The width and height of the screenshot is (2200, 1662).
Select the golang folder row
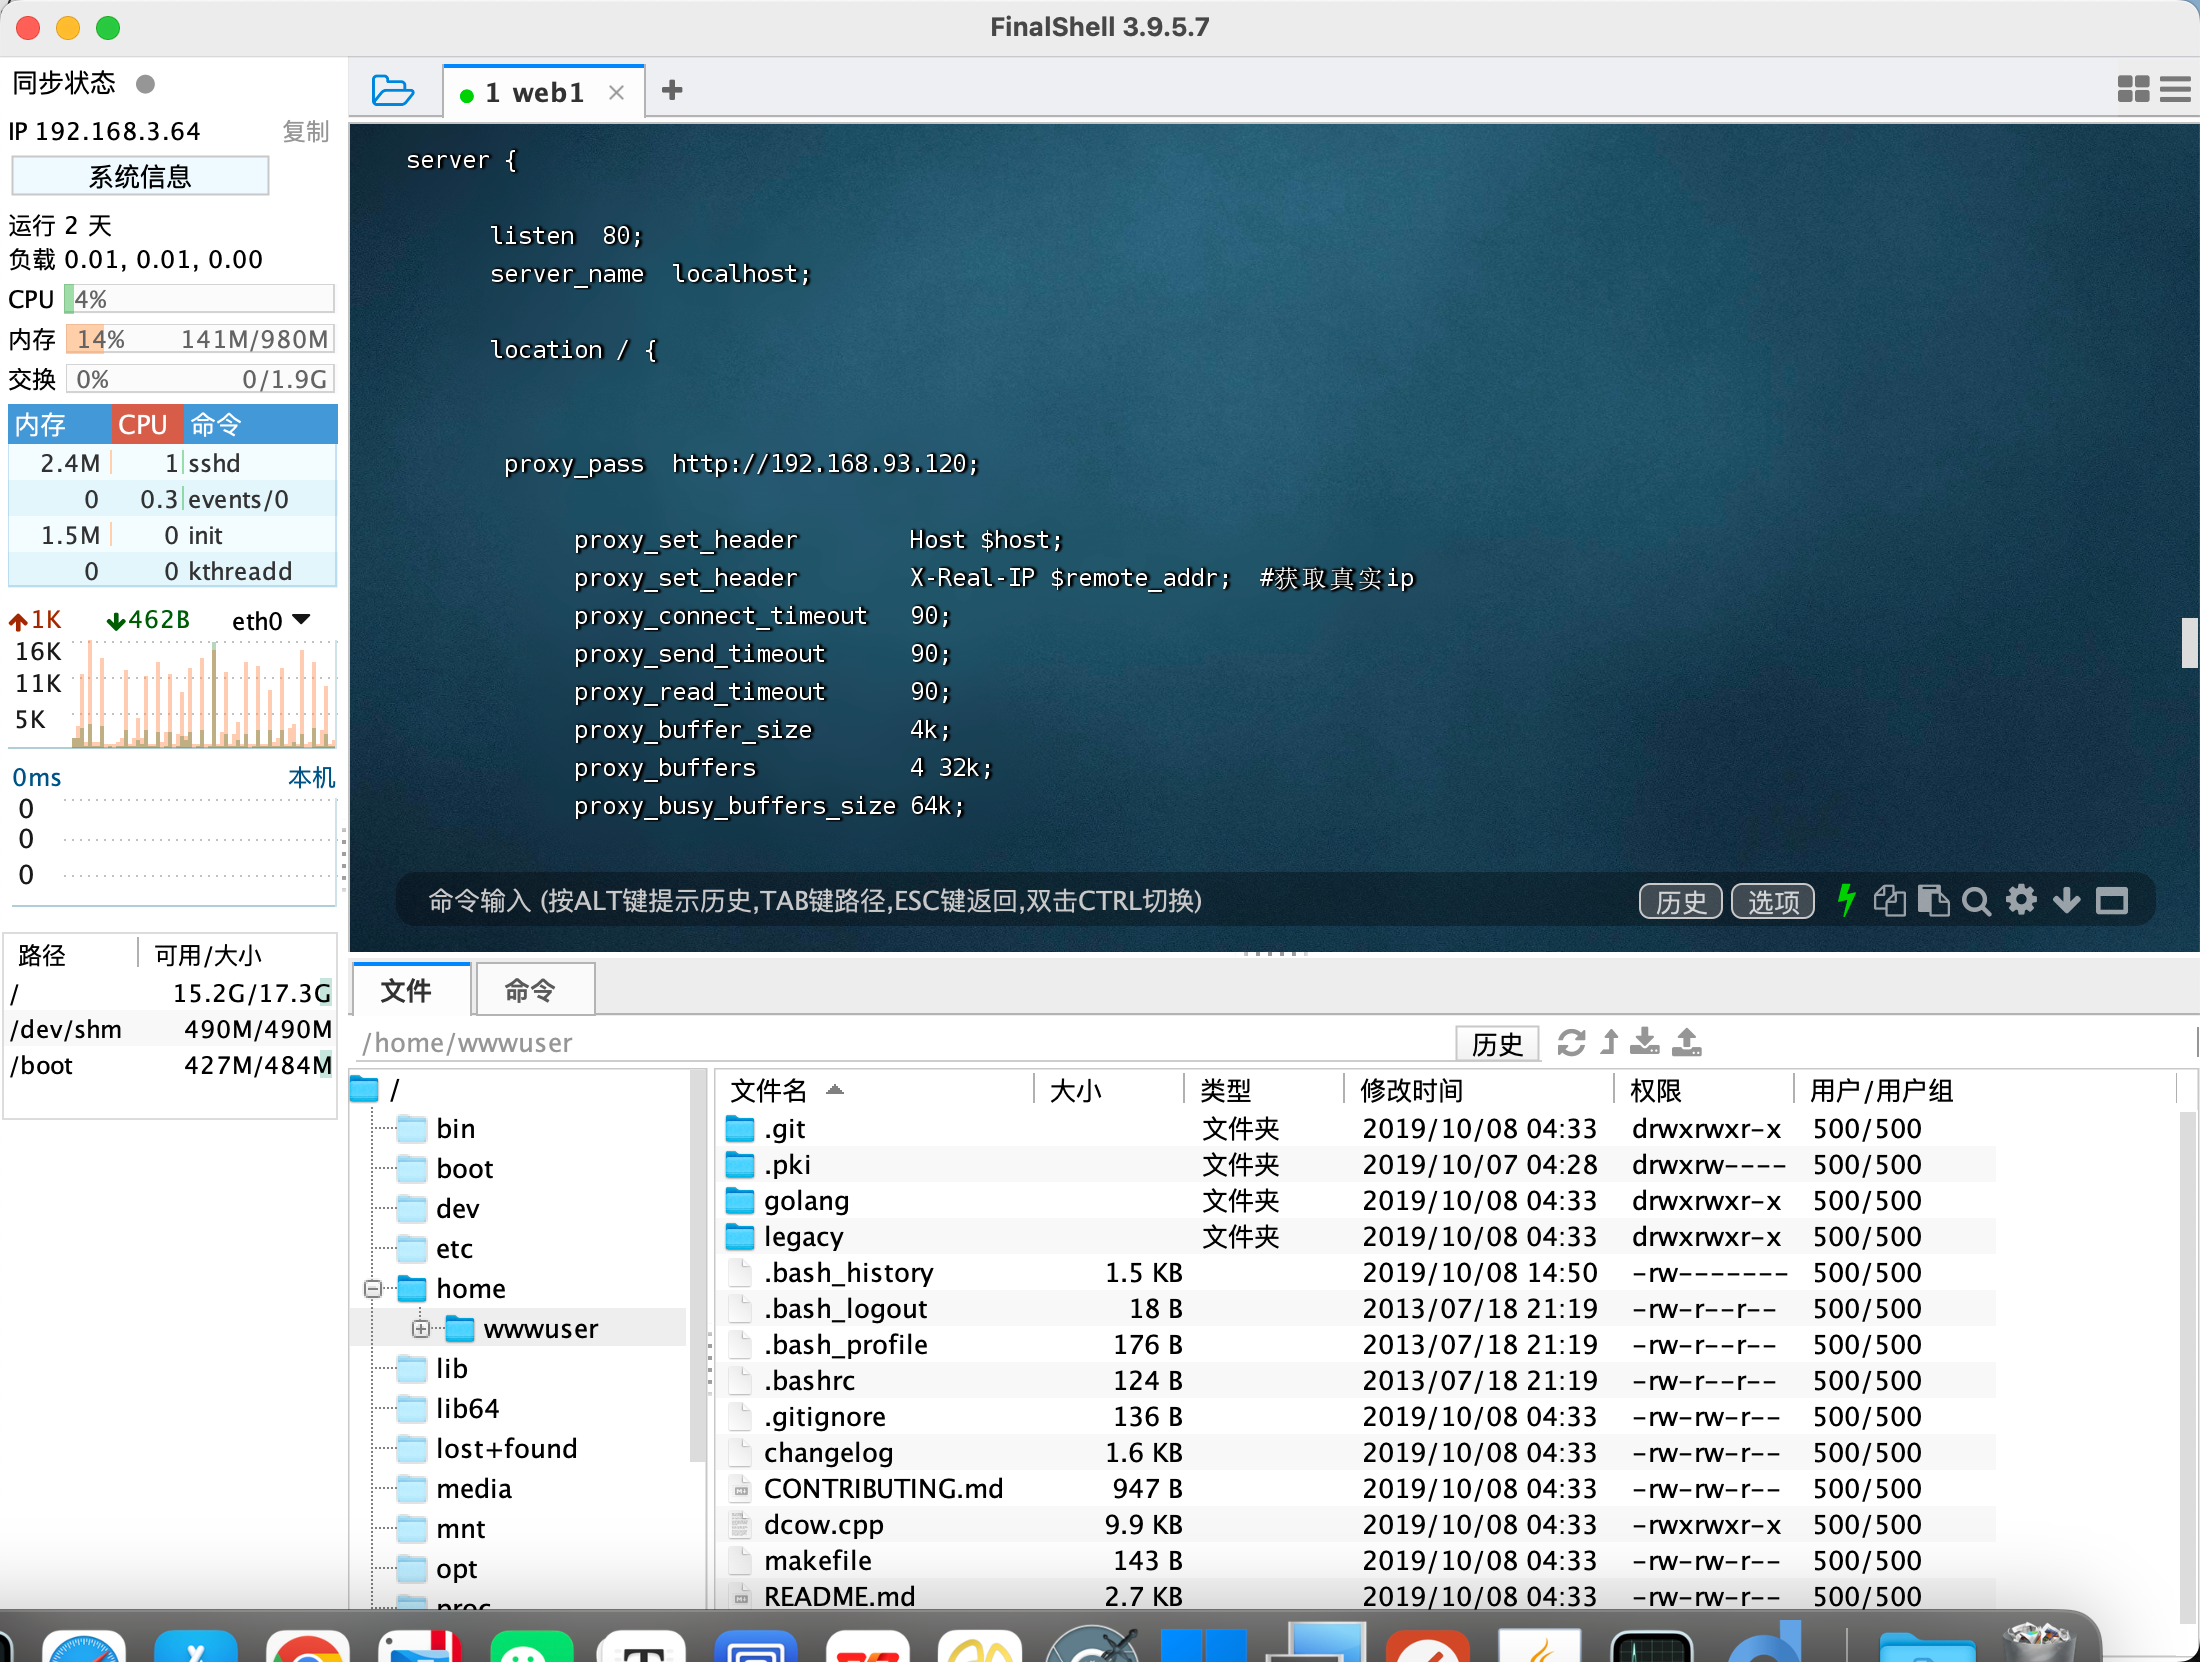1358,1200
